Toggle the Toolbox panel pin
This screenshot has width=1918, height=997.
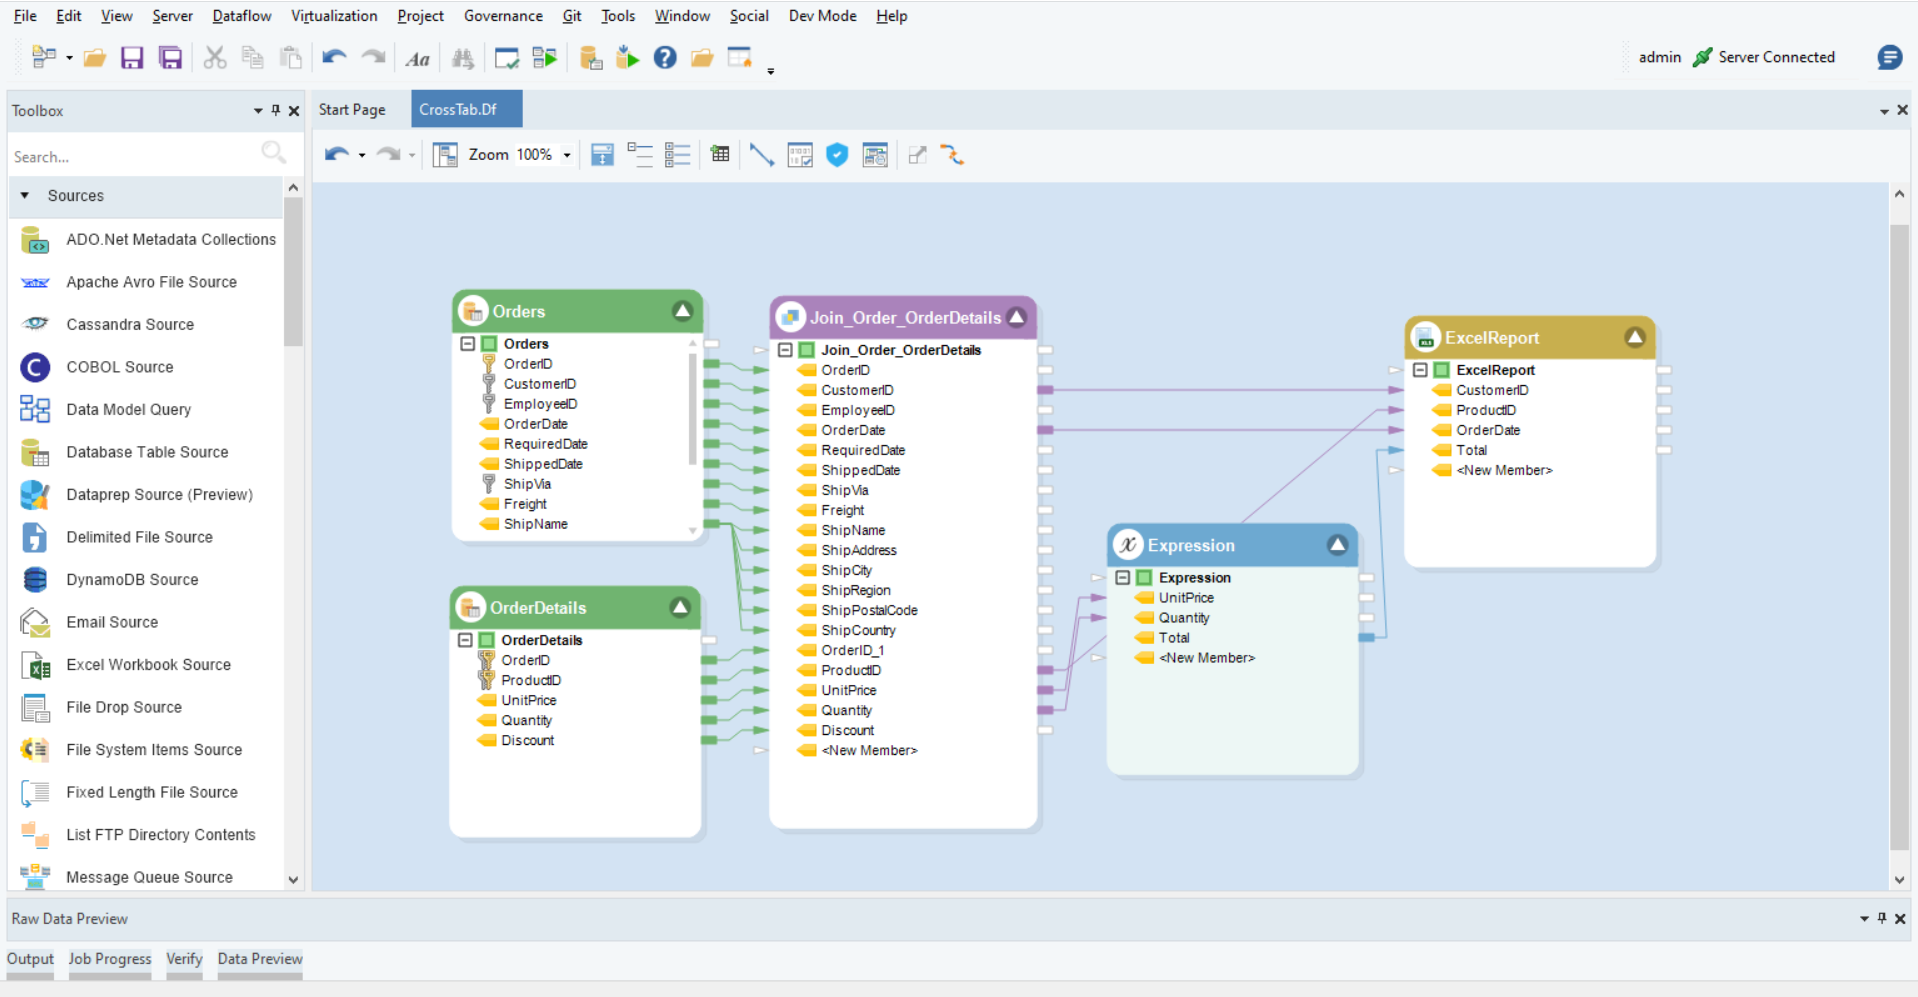[x=276, y=111]
